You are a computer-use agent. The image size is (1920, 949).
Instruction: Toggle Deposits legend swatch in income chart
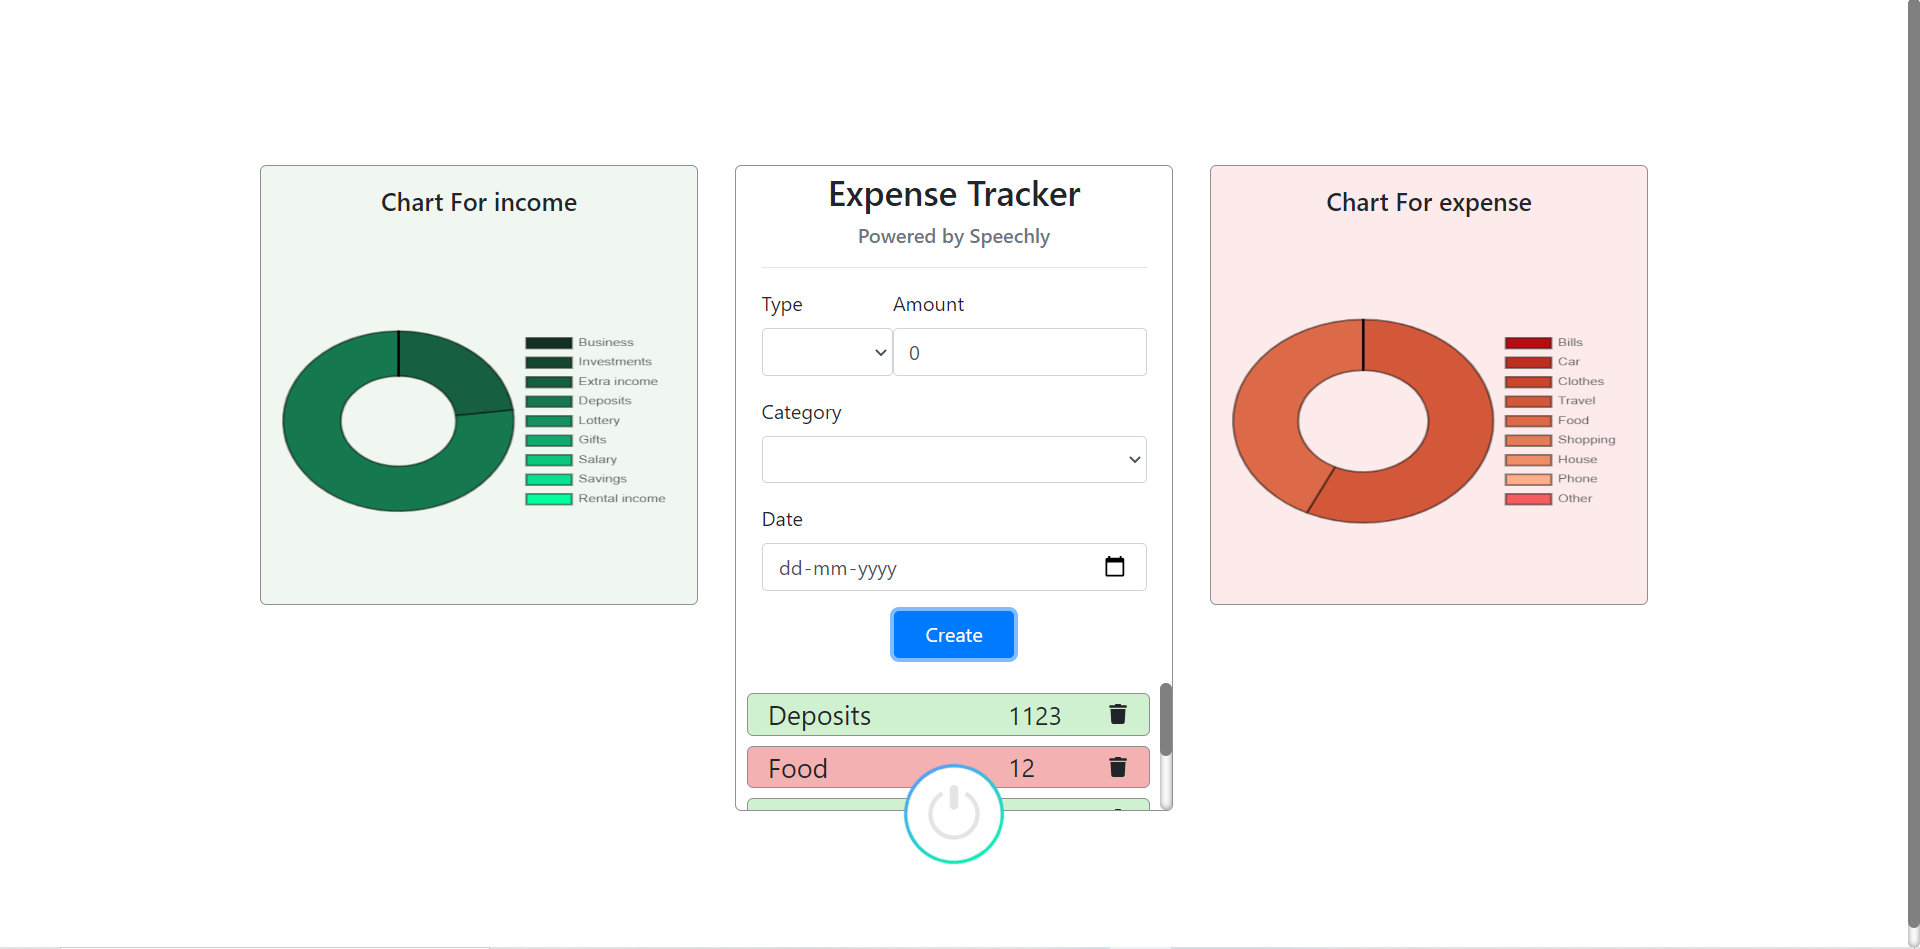pyautogui.click(x=549, y=401)
